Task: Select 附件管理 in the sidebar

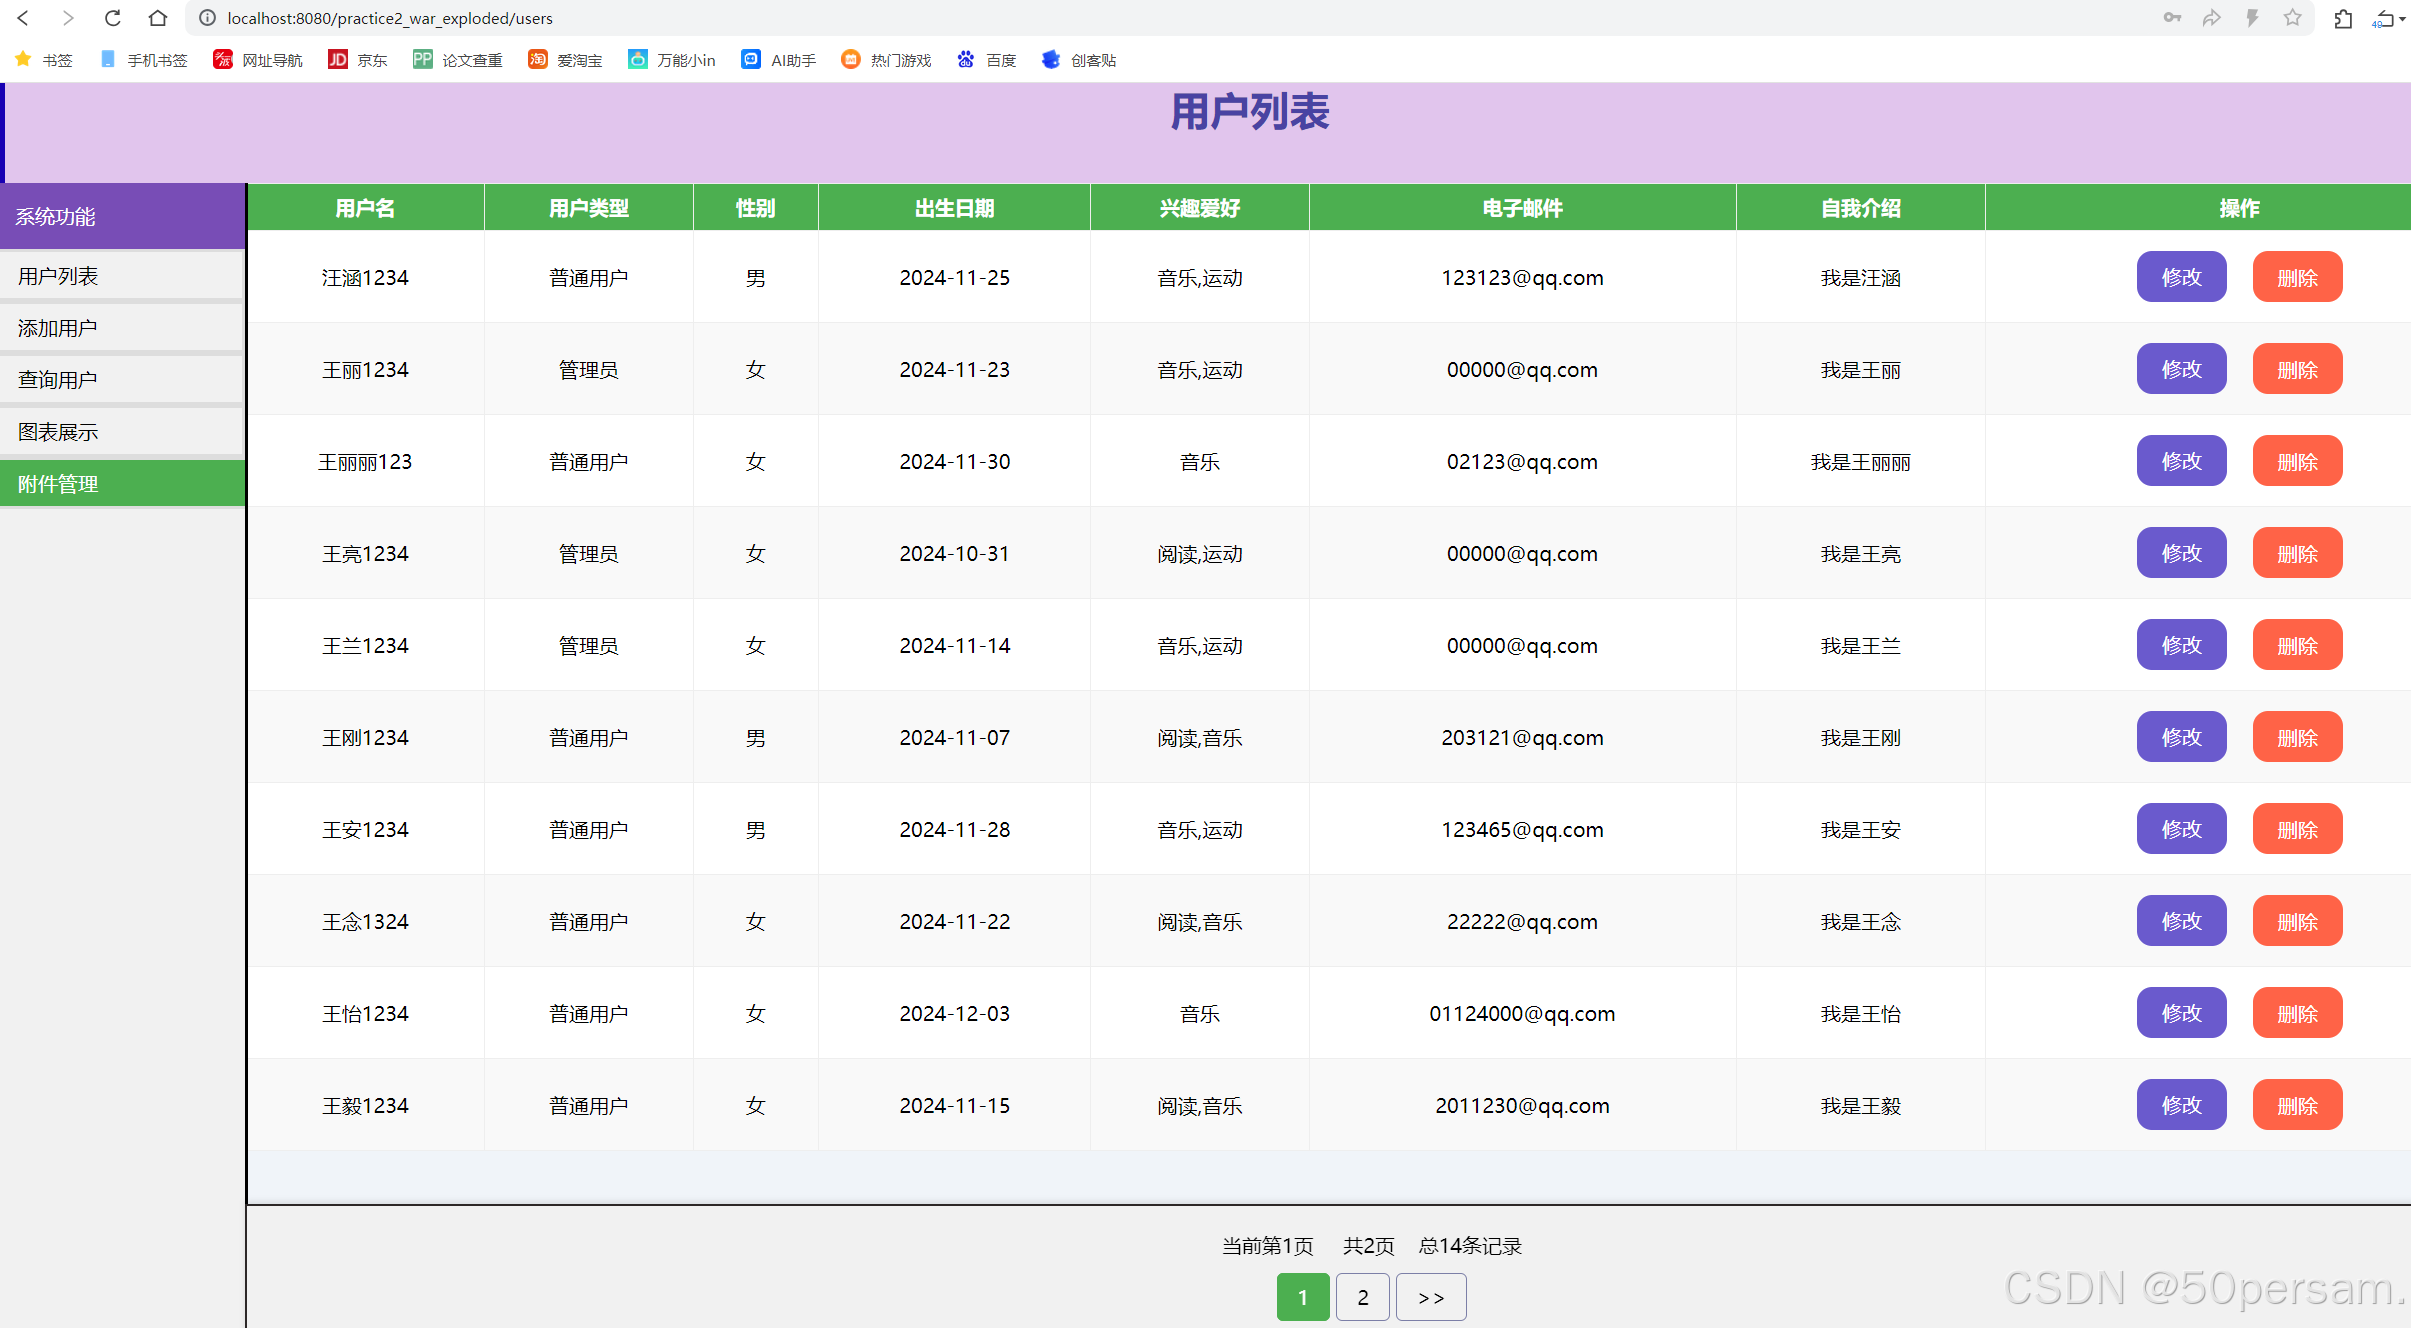Action: click(122, 484)
